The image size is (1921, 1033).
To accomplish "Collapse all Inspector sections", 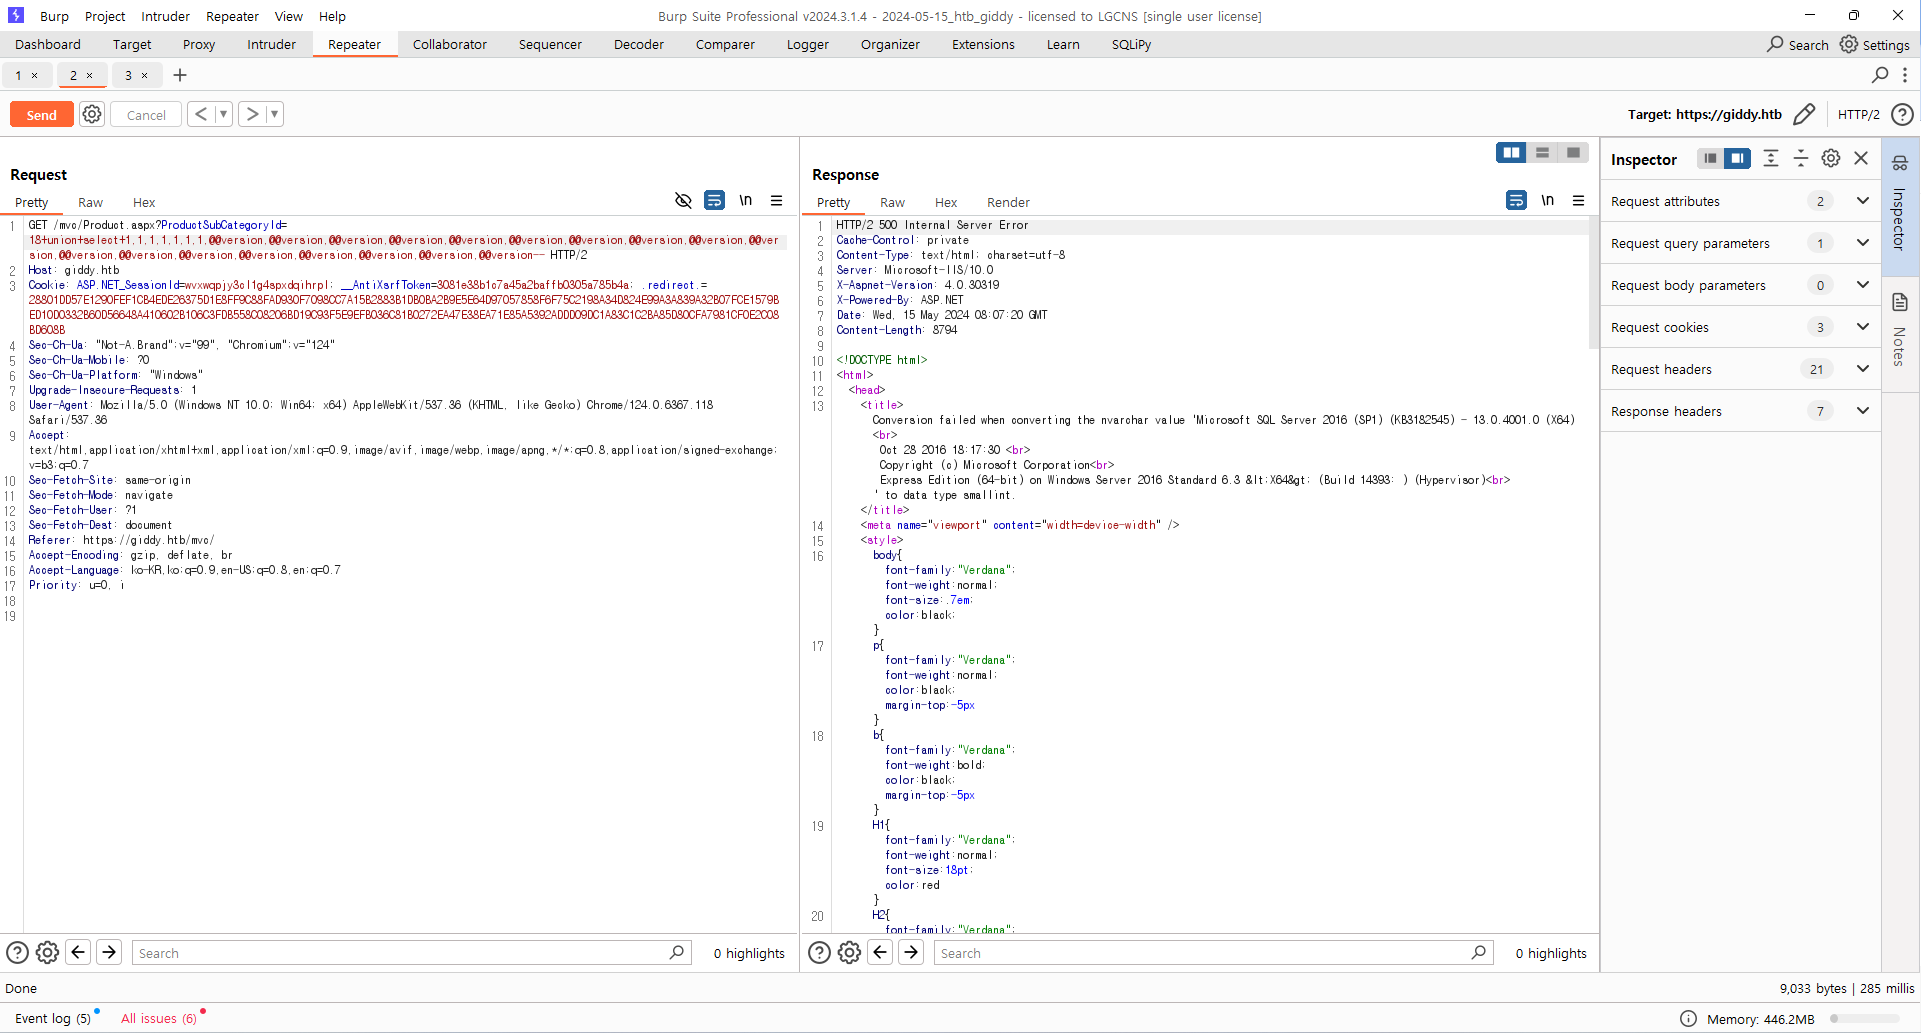I will pyautogui.click(x=1800, y=158).
